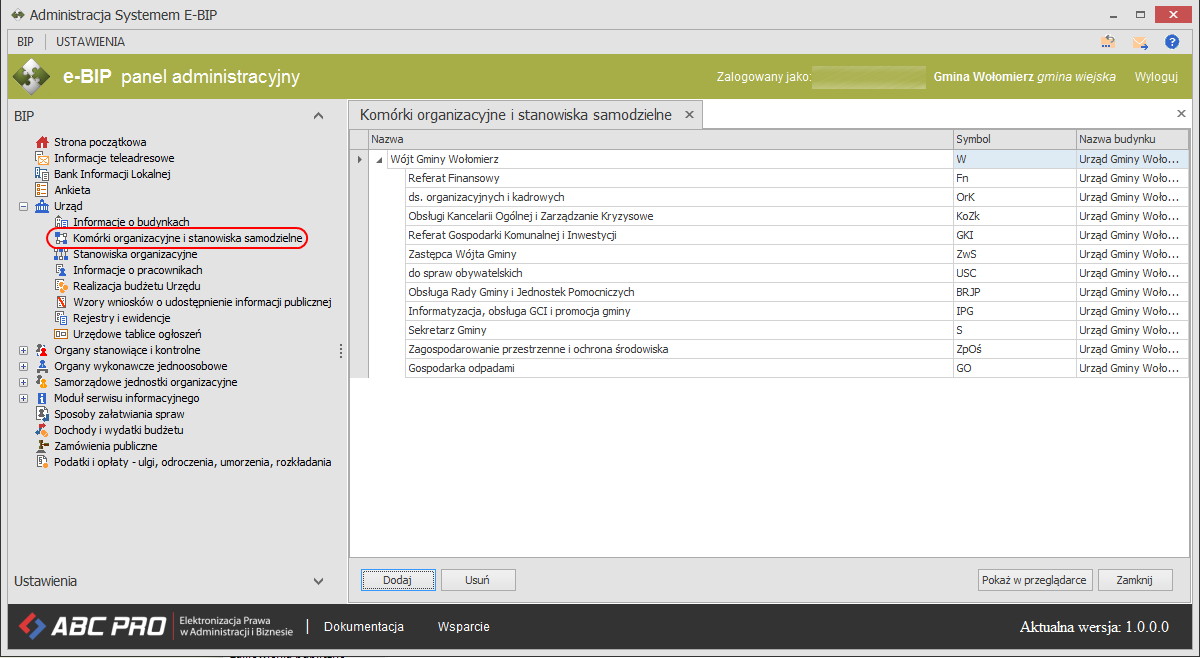Expand Moduł serwisu informacyjnego node
The width and height of the screenshot is (1200, 658).
[x=23, y=398]
